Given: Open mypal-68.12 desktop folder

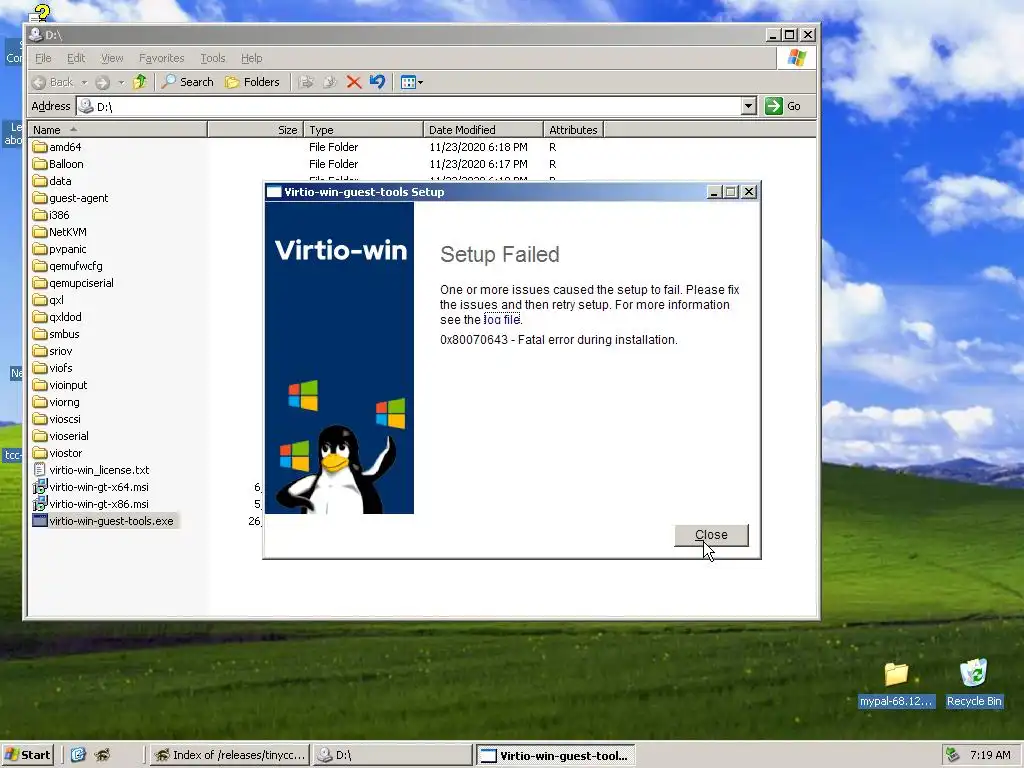Looking at the screenshot, I should click(896, 683).
